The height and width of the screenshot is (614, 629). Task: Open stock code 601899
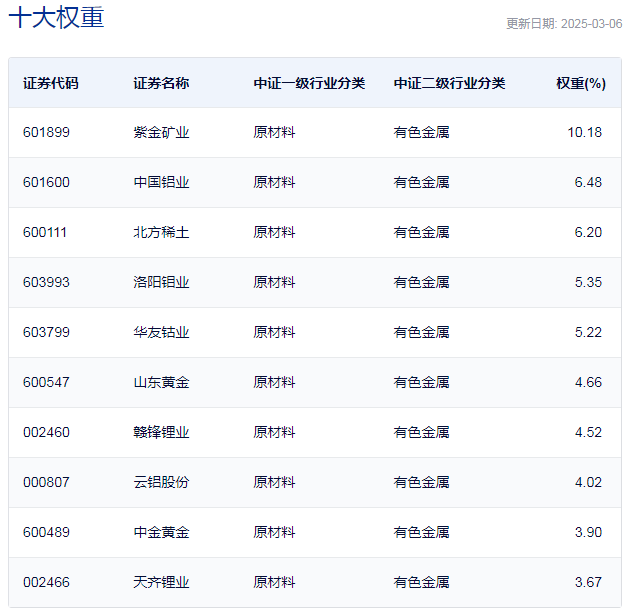[46, 132]
